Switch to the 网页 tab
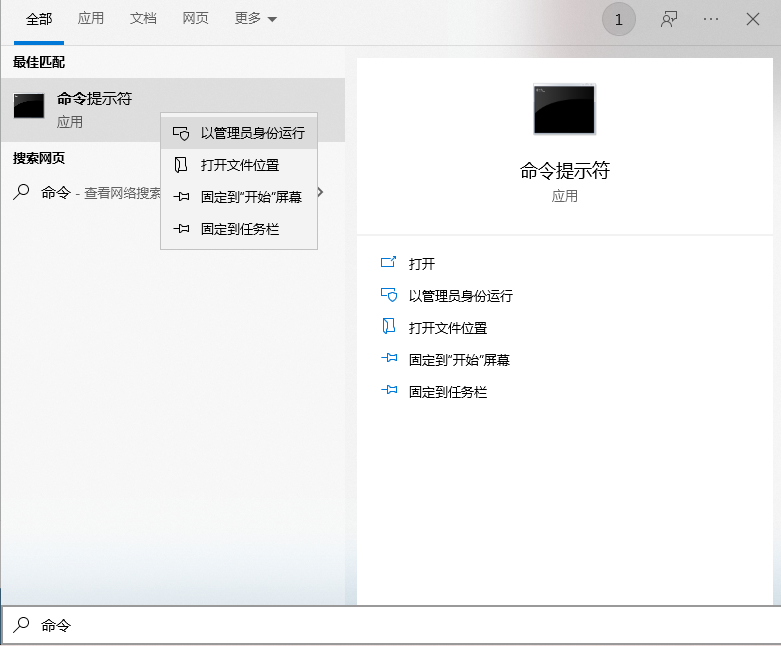 click(196, 19)
